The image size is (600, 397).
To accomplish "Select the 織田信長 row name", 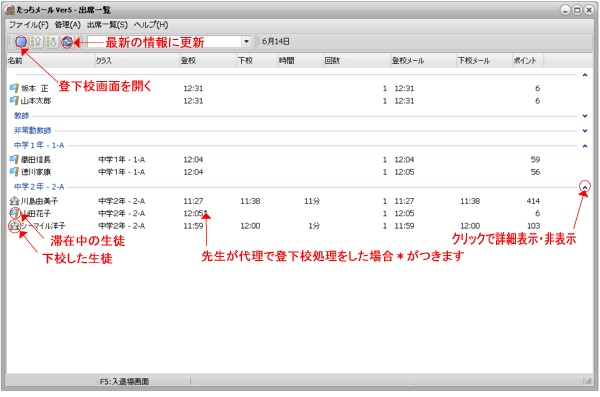I will click(36, 160).
